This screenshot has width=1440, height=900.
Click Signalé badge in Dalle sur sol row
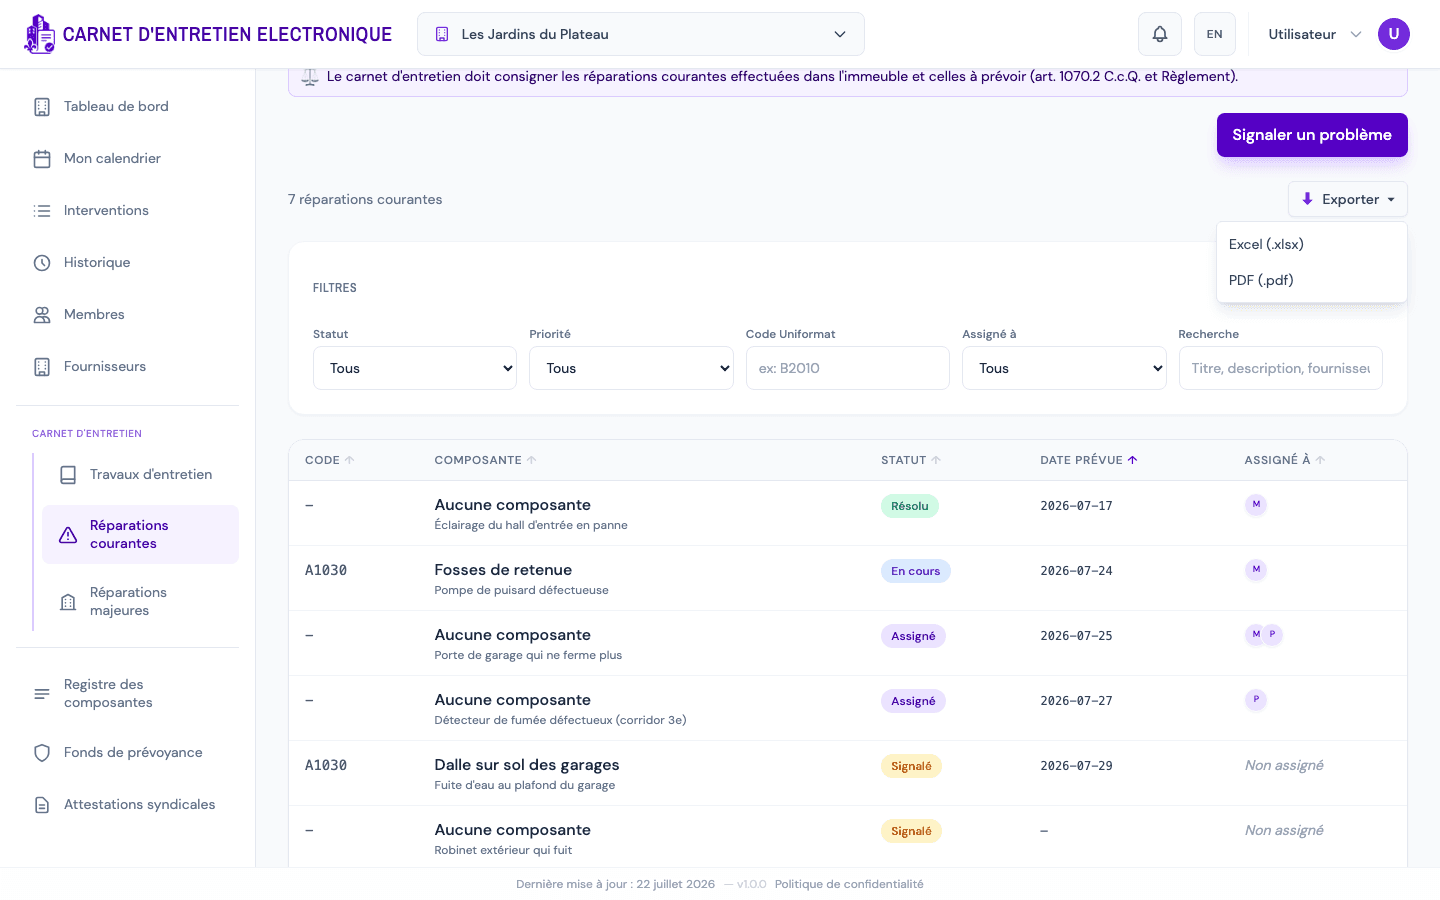coord(911,766)
